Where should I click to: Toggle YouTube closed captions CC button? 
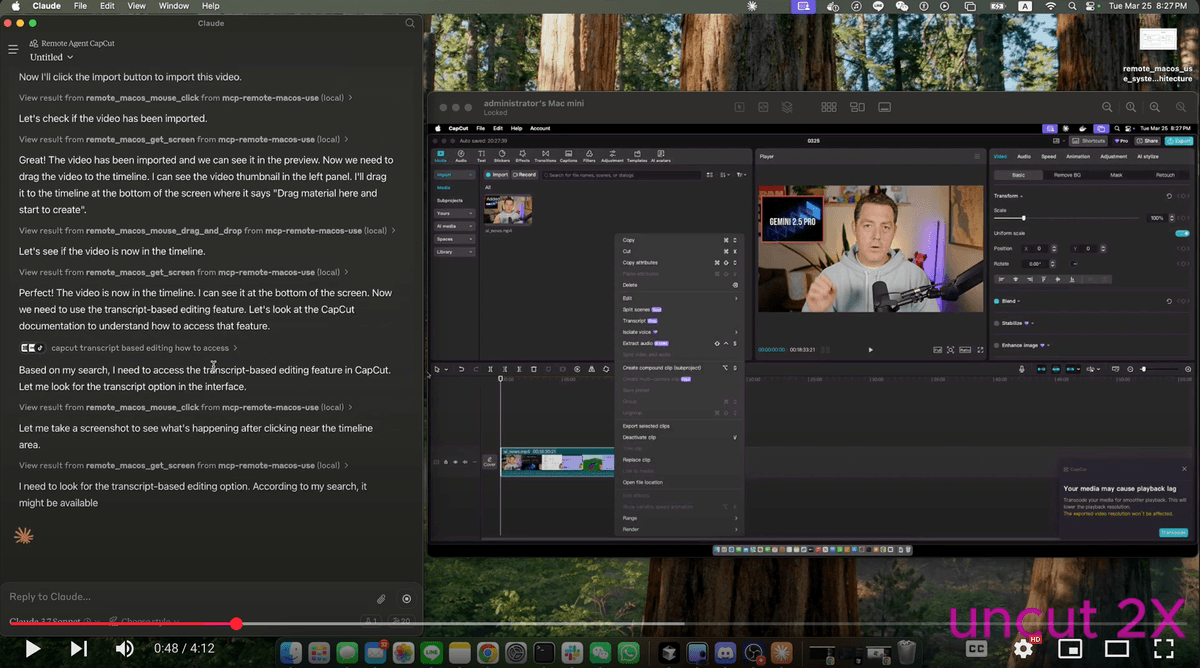click(976, 649)
